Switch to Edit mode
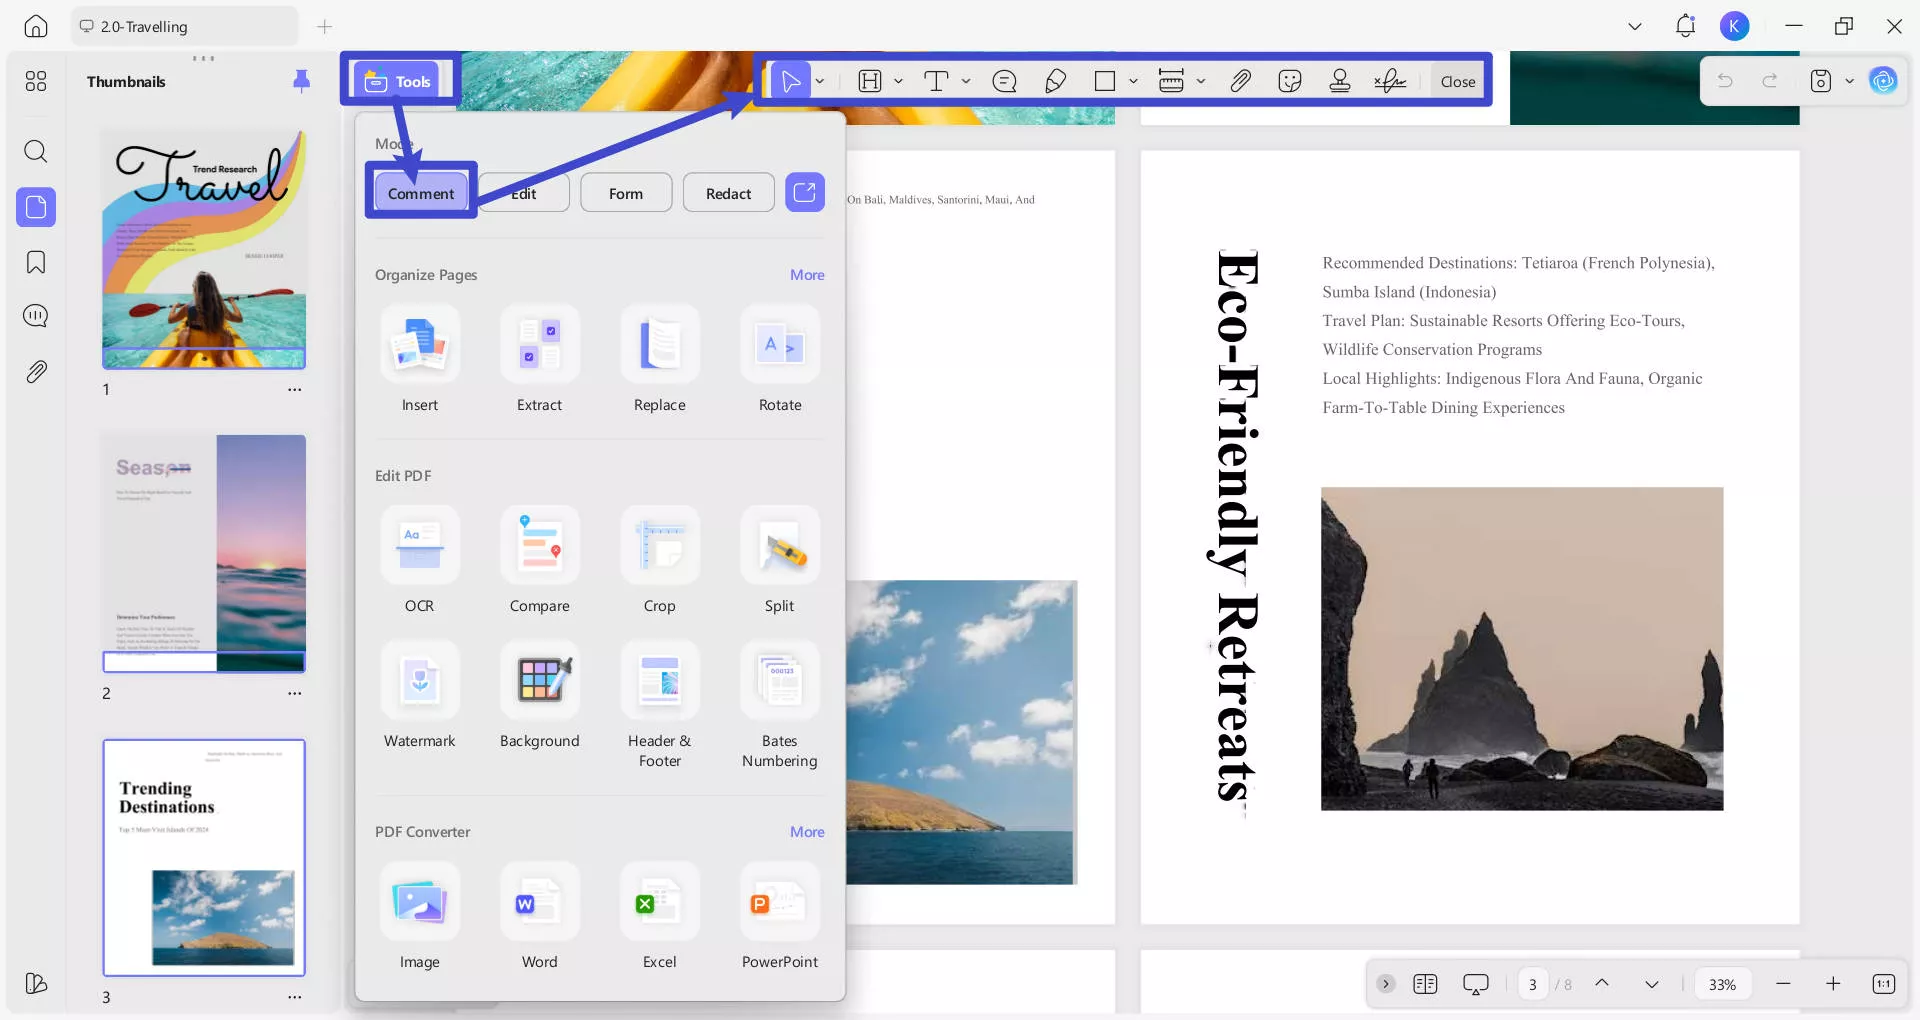1920x1020 pixels. [x=524, y=193]
